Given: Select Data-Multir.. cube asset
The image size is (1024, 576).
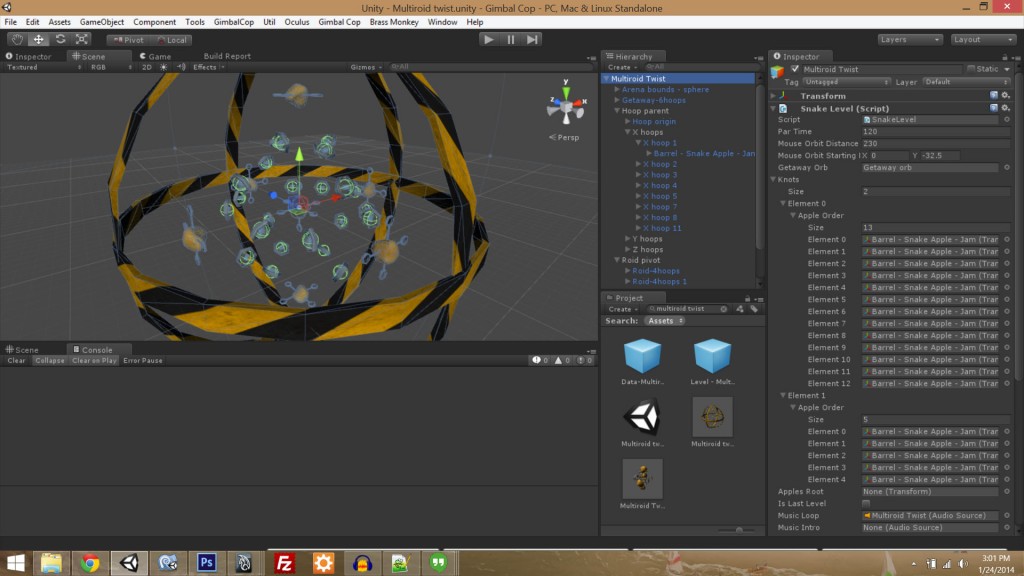Looking at the screenshot, I should (x=643, y=355).
